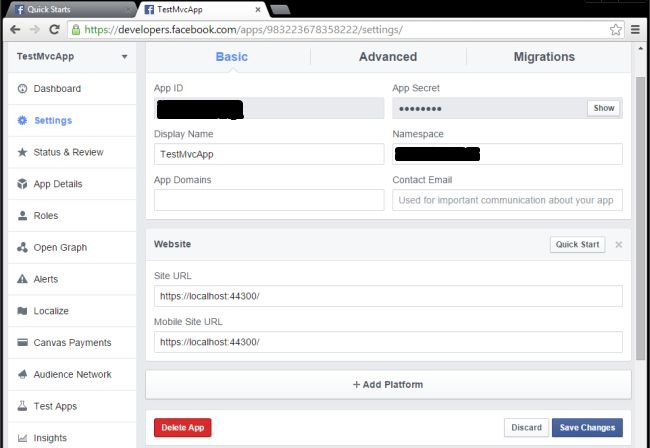Click Add Platform button
The width and height of the screenshot is (650, 448).
[x=388, y=385]
